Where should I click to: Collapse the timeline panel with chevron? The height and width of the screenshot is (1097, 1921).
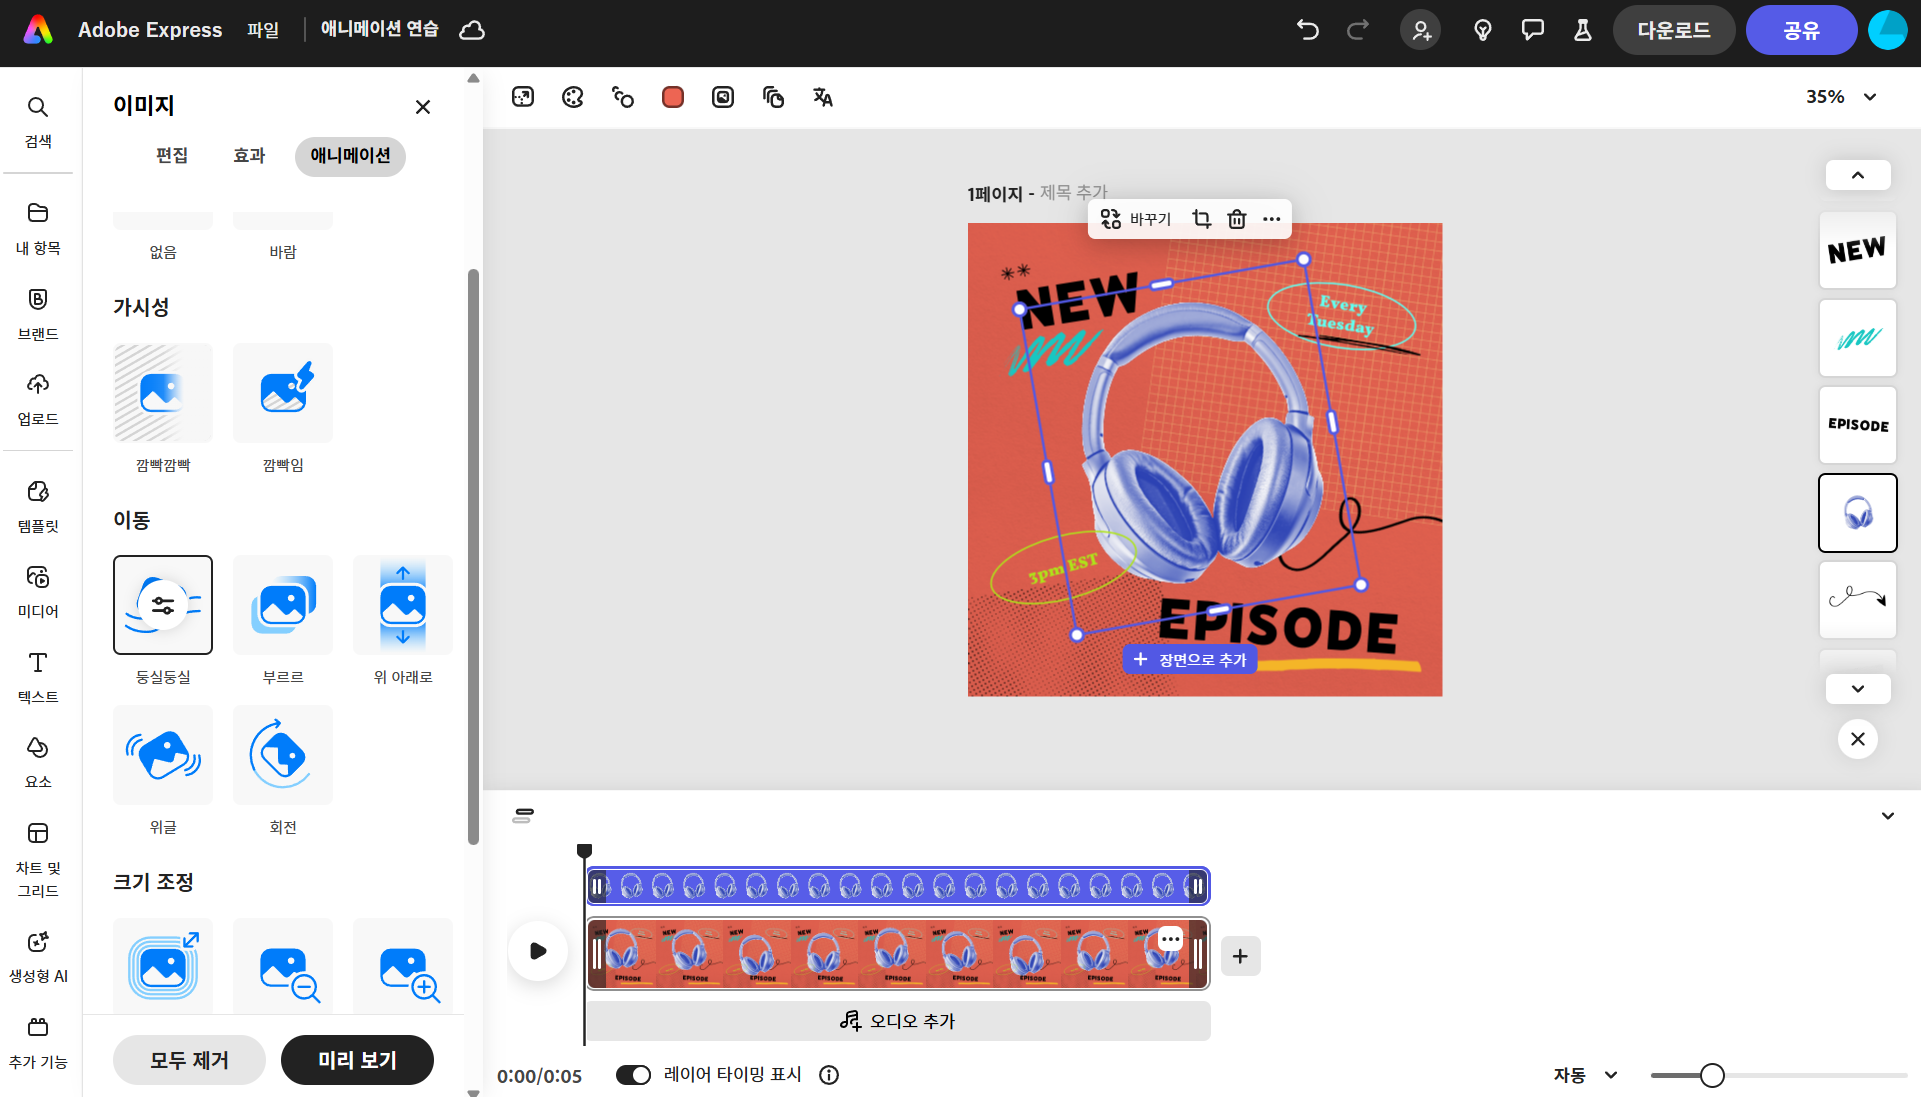[x=1887, y=816]
